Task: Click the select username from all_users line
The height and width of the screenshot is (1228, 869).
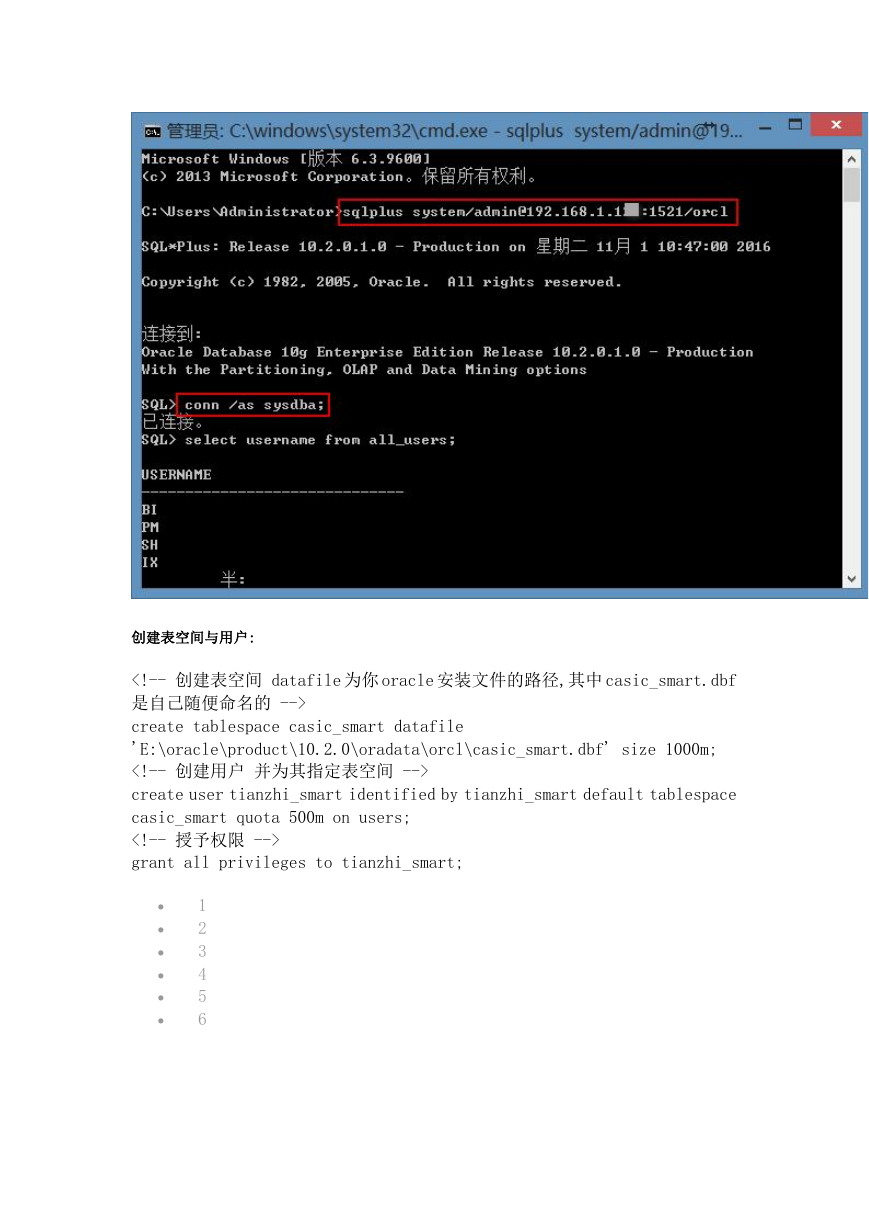Action: click(298, 440)
